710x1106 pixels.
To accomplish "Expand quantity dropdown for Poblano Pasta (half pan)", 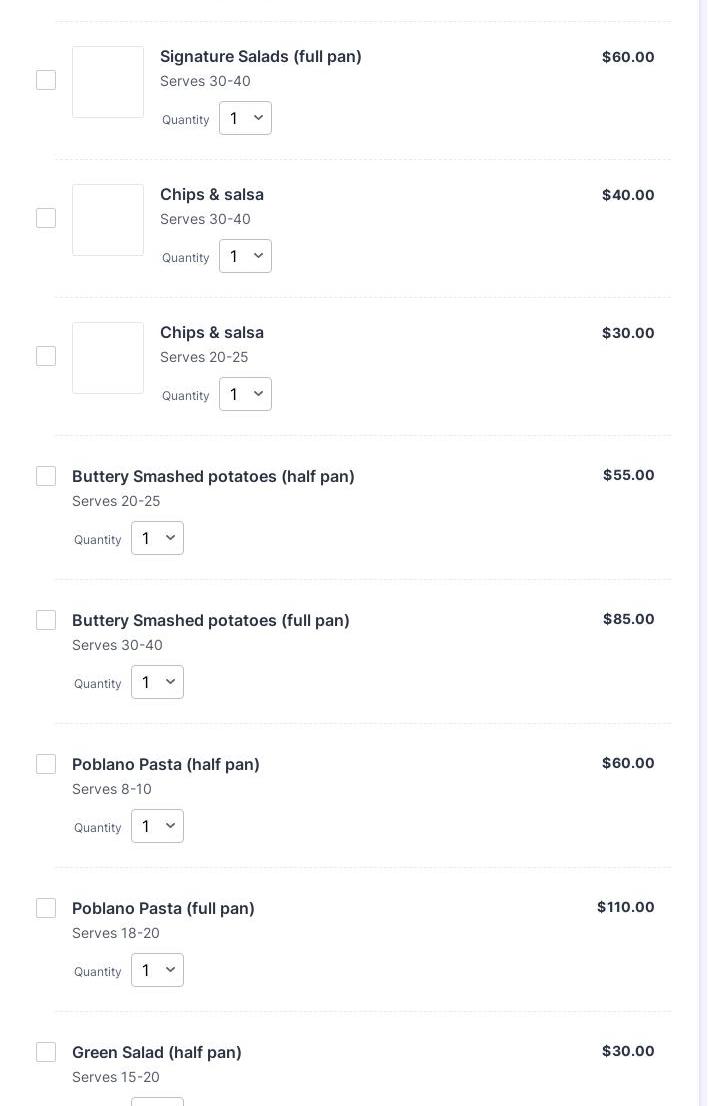I will point(157,826).
